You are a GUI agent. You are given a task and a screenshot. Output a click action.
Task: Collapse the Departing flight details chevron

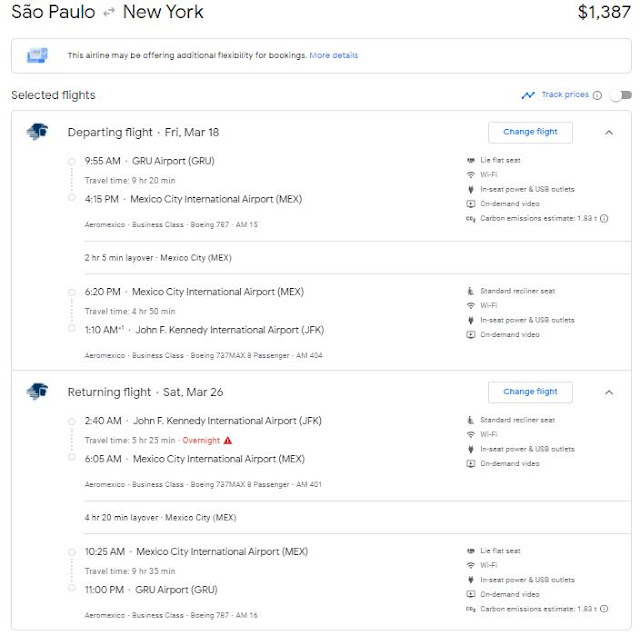tap(609, 133)
